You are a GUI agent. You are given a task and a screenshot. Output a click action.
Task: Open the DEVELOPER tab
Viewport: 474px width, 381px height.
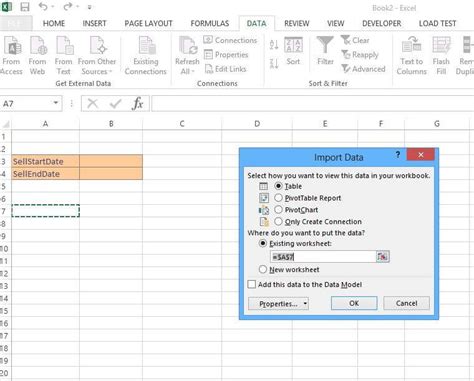(382, 23)
